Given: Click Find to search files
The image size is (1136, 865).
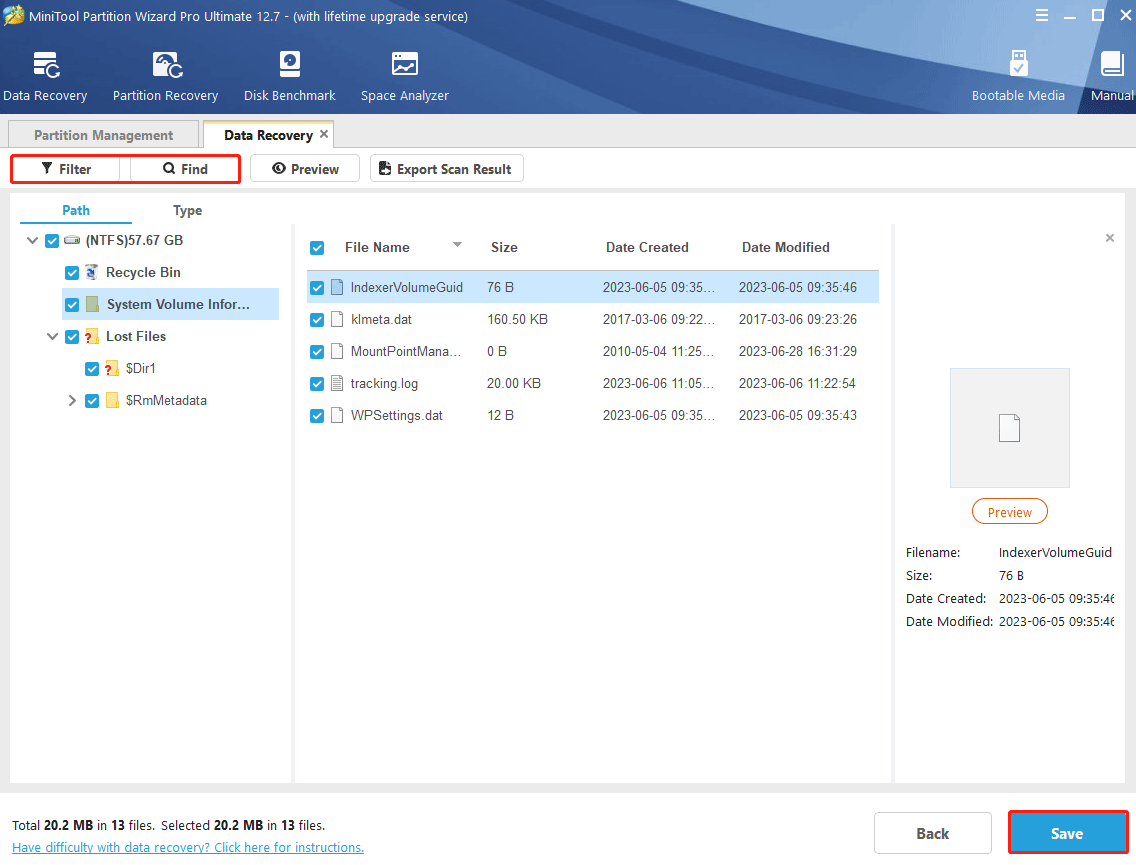Looking at the screenshot, I should coord(185,169).
